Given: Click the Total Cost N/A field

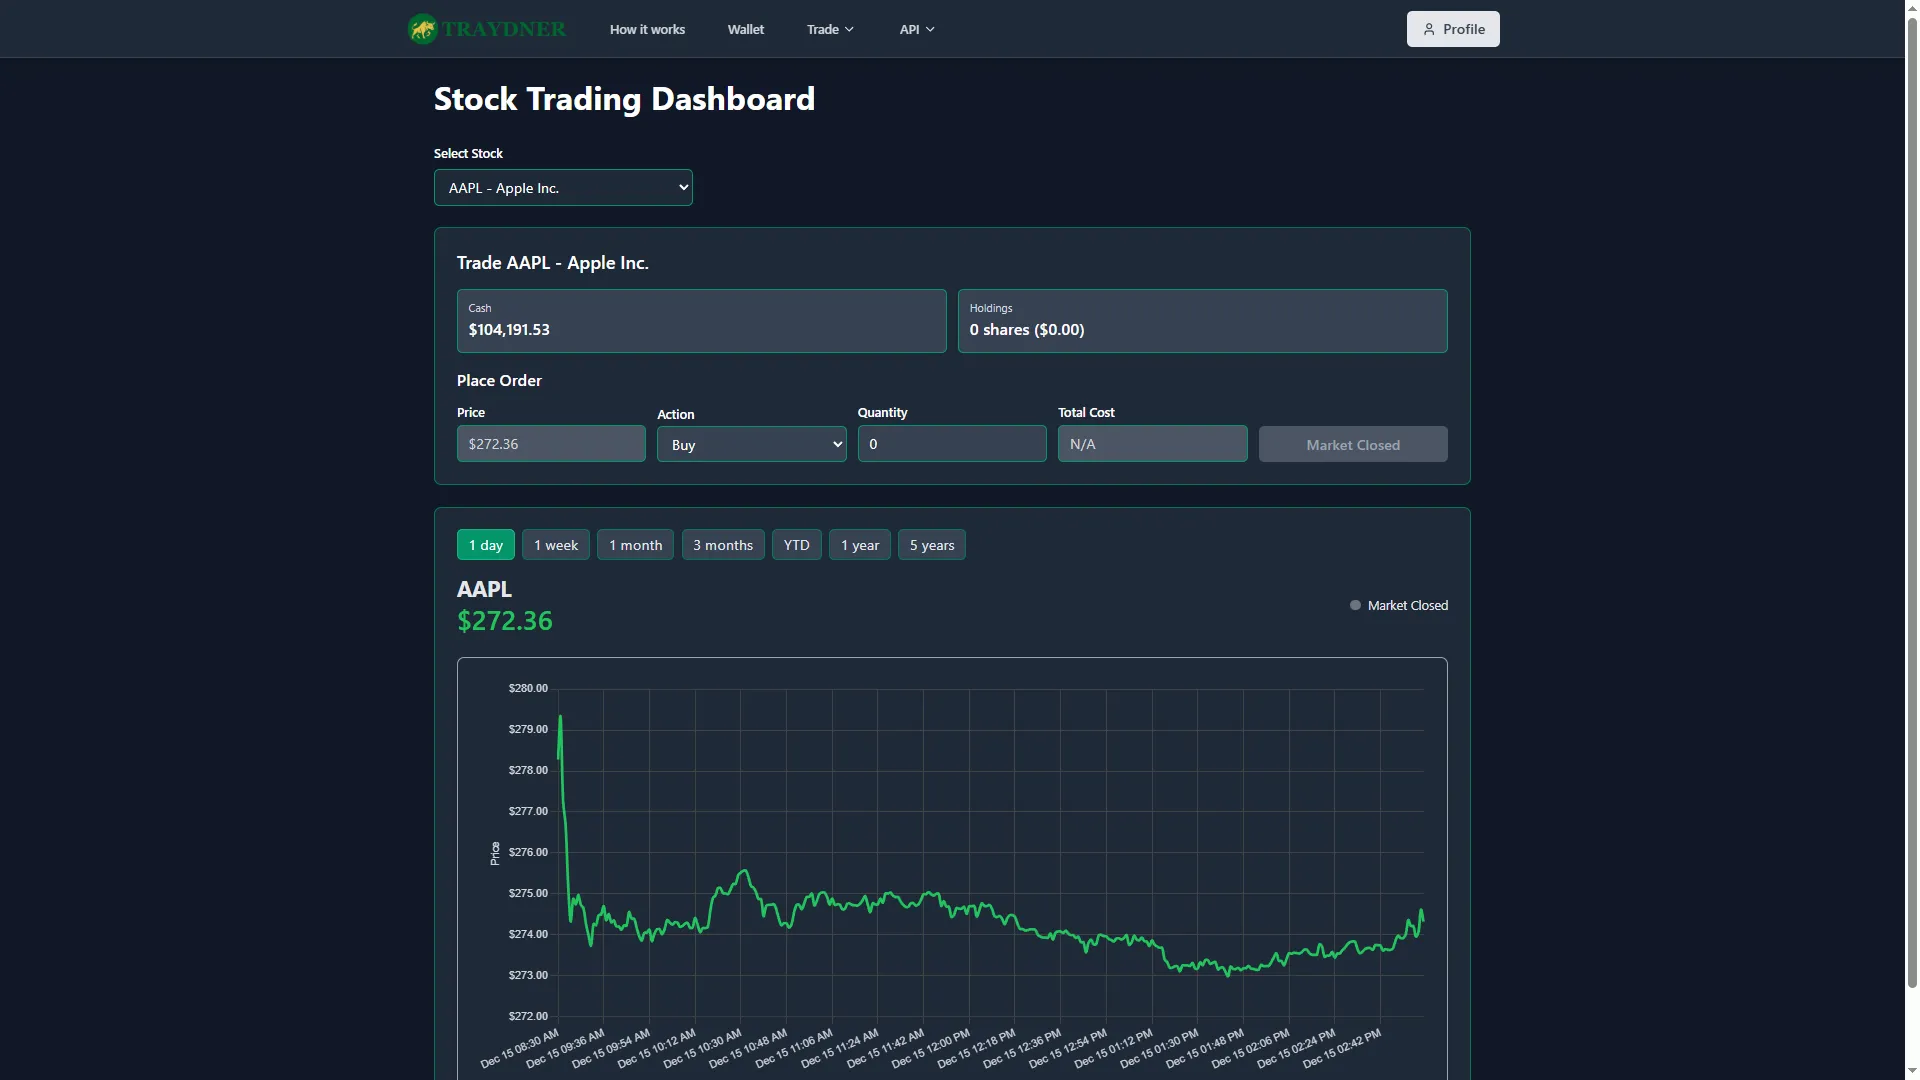Looking at the screenshot, I should (1153, 444).
